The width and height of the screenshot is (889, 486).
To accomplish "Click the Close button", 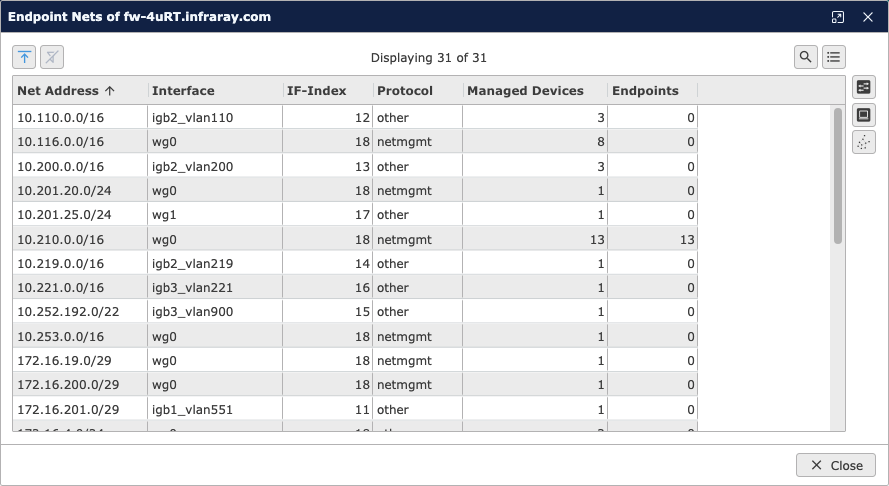I will pyautogui.click(x=836, y=465).
